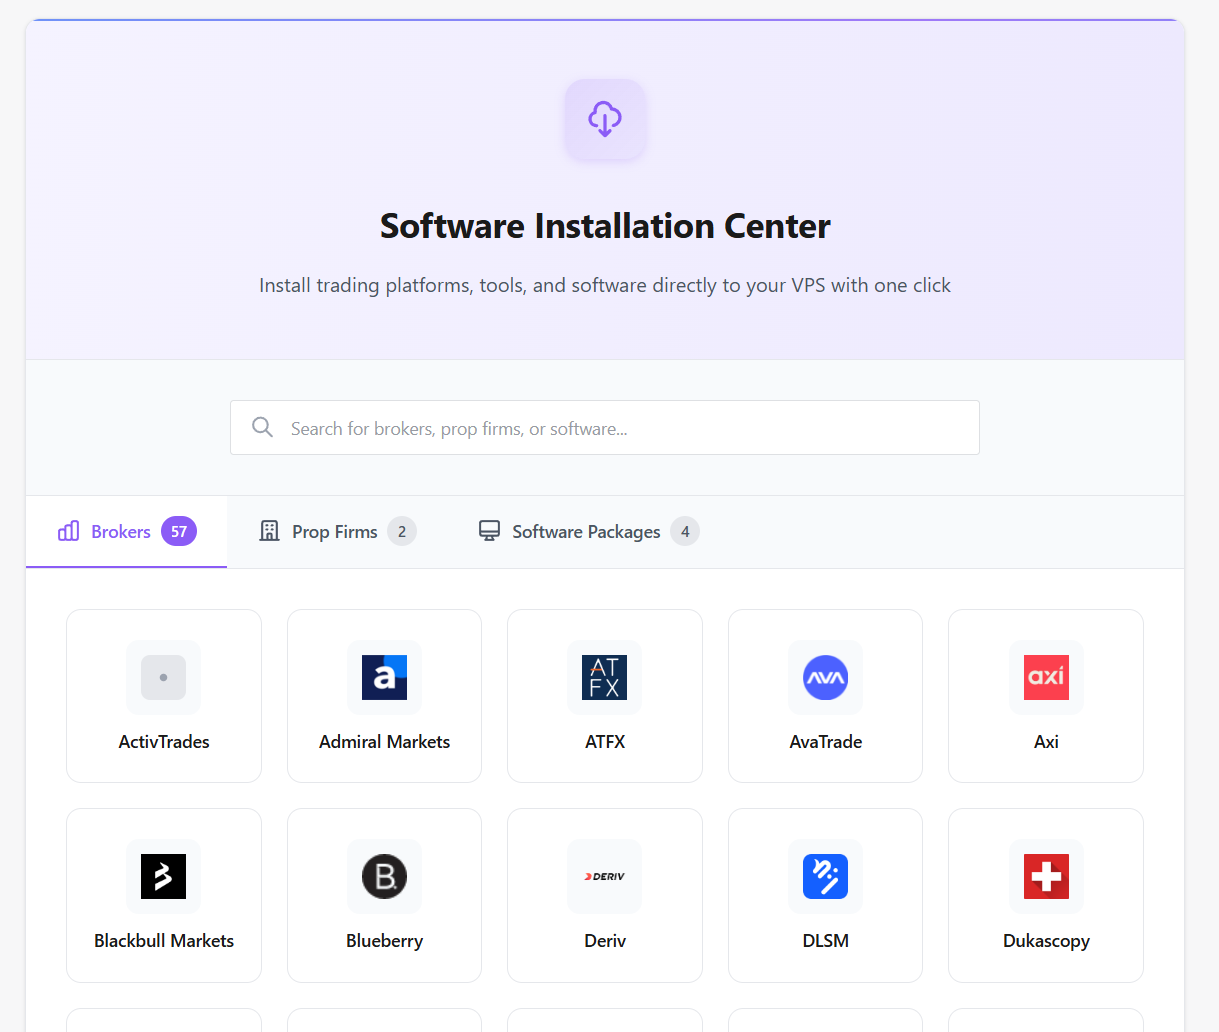
Task: Click the blue DLSM logo
Action: [825, 876]
